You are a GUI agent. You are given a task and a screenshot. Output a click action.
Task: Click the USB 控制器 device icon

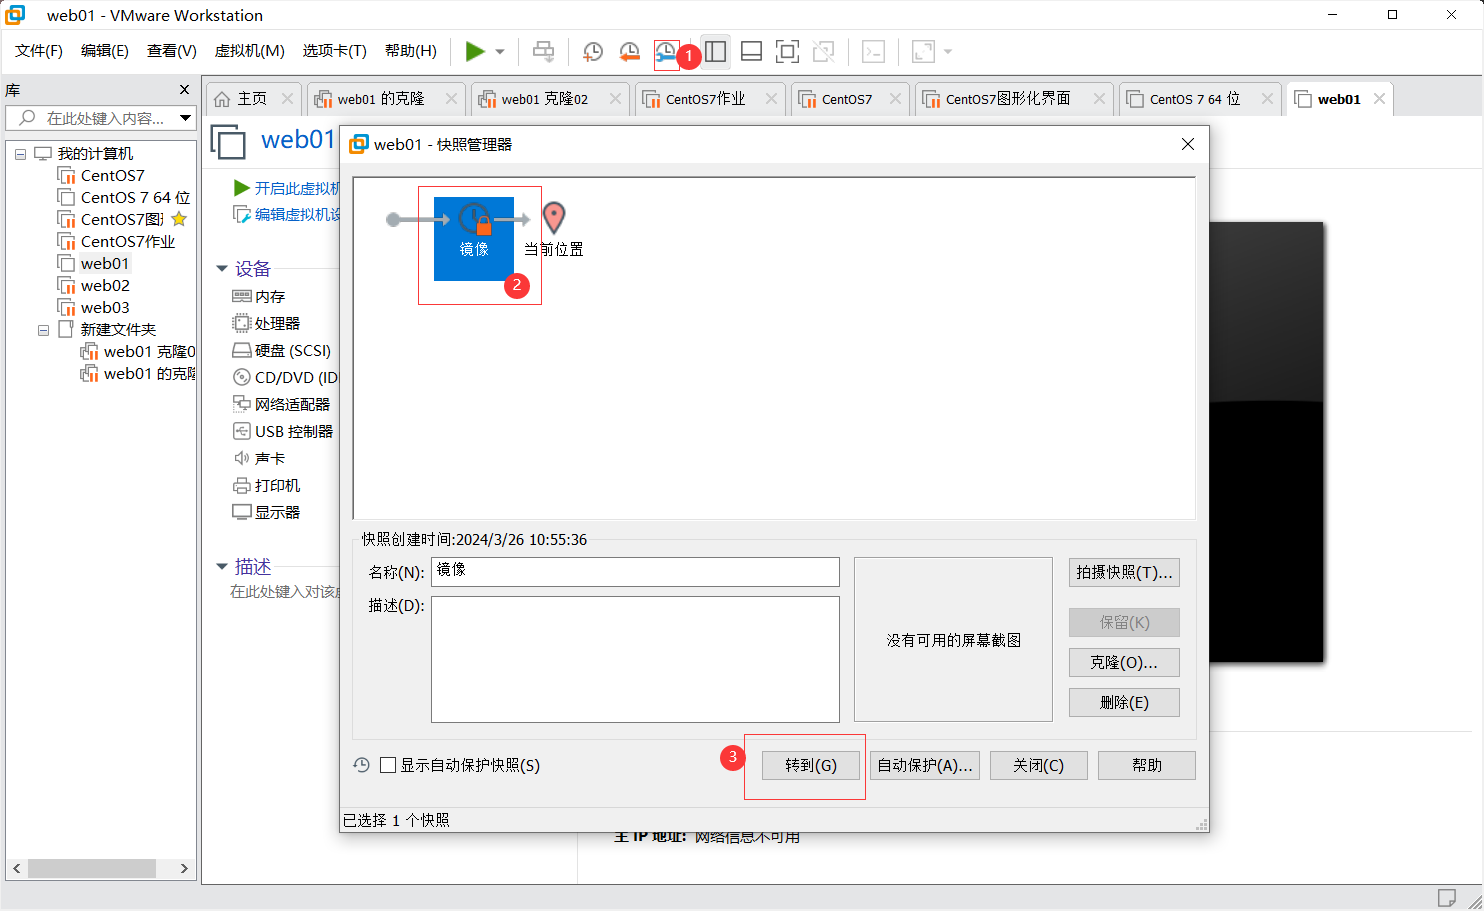[x=241, y=431]
